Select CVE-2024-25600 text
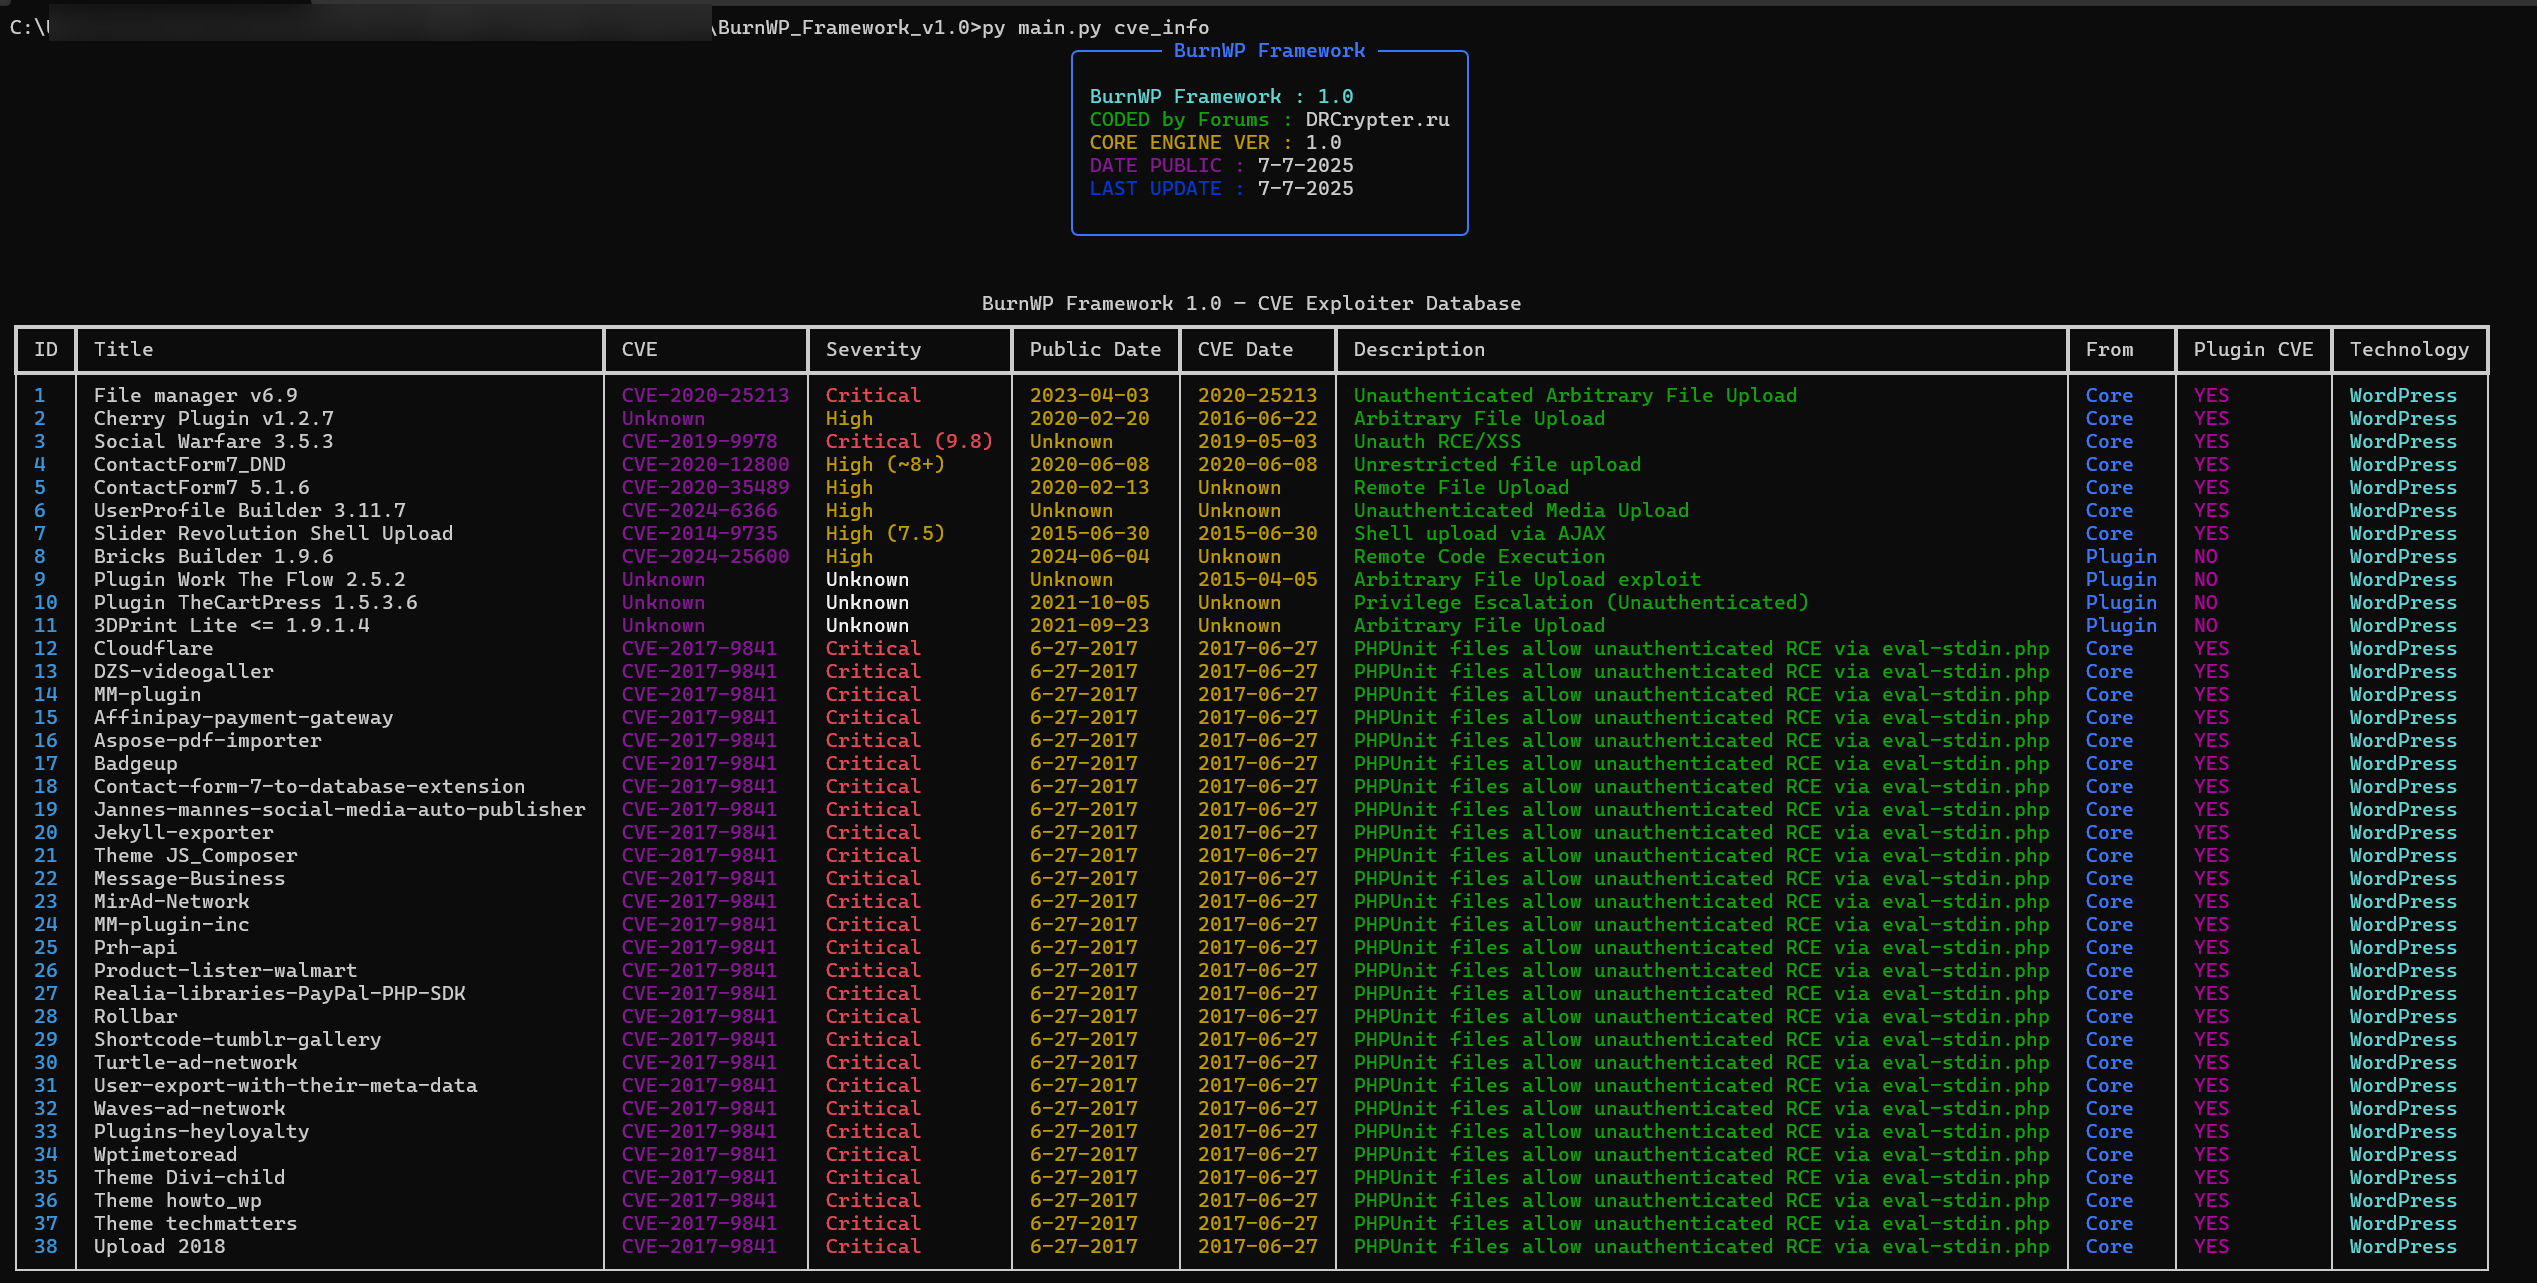This screenshot has height=1283, width=2537. (x=705, y=556)
